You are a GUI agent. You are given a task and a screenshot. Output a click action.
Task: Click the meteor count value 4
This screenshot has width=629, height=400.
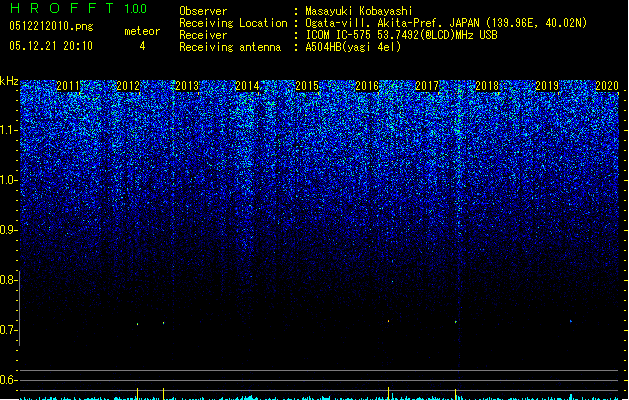[142, 46]
